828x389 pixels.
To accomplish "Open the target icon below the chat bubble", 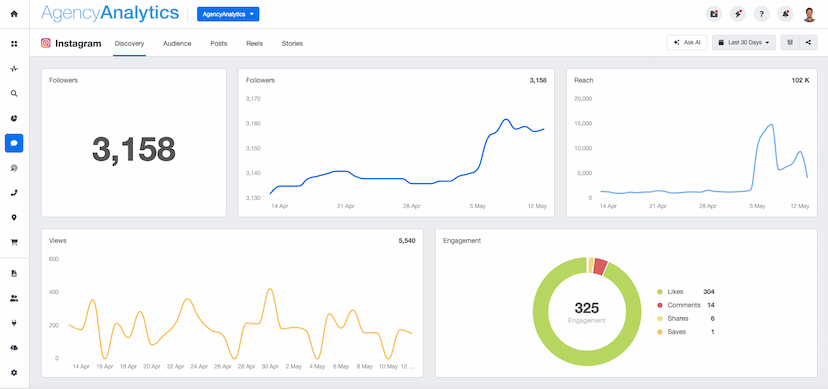I will click(x=14, y=168).
